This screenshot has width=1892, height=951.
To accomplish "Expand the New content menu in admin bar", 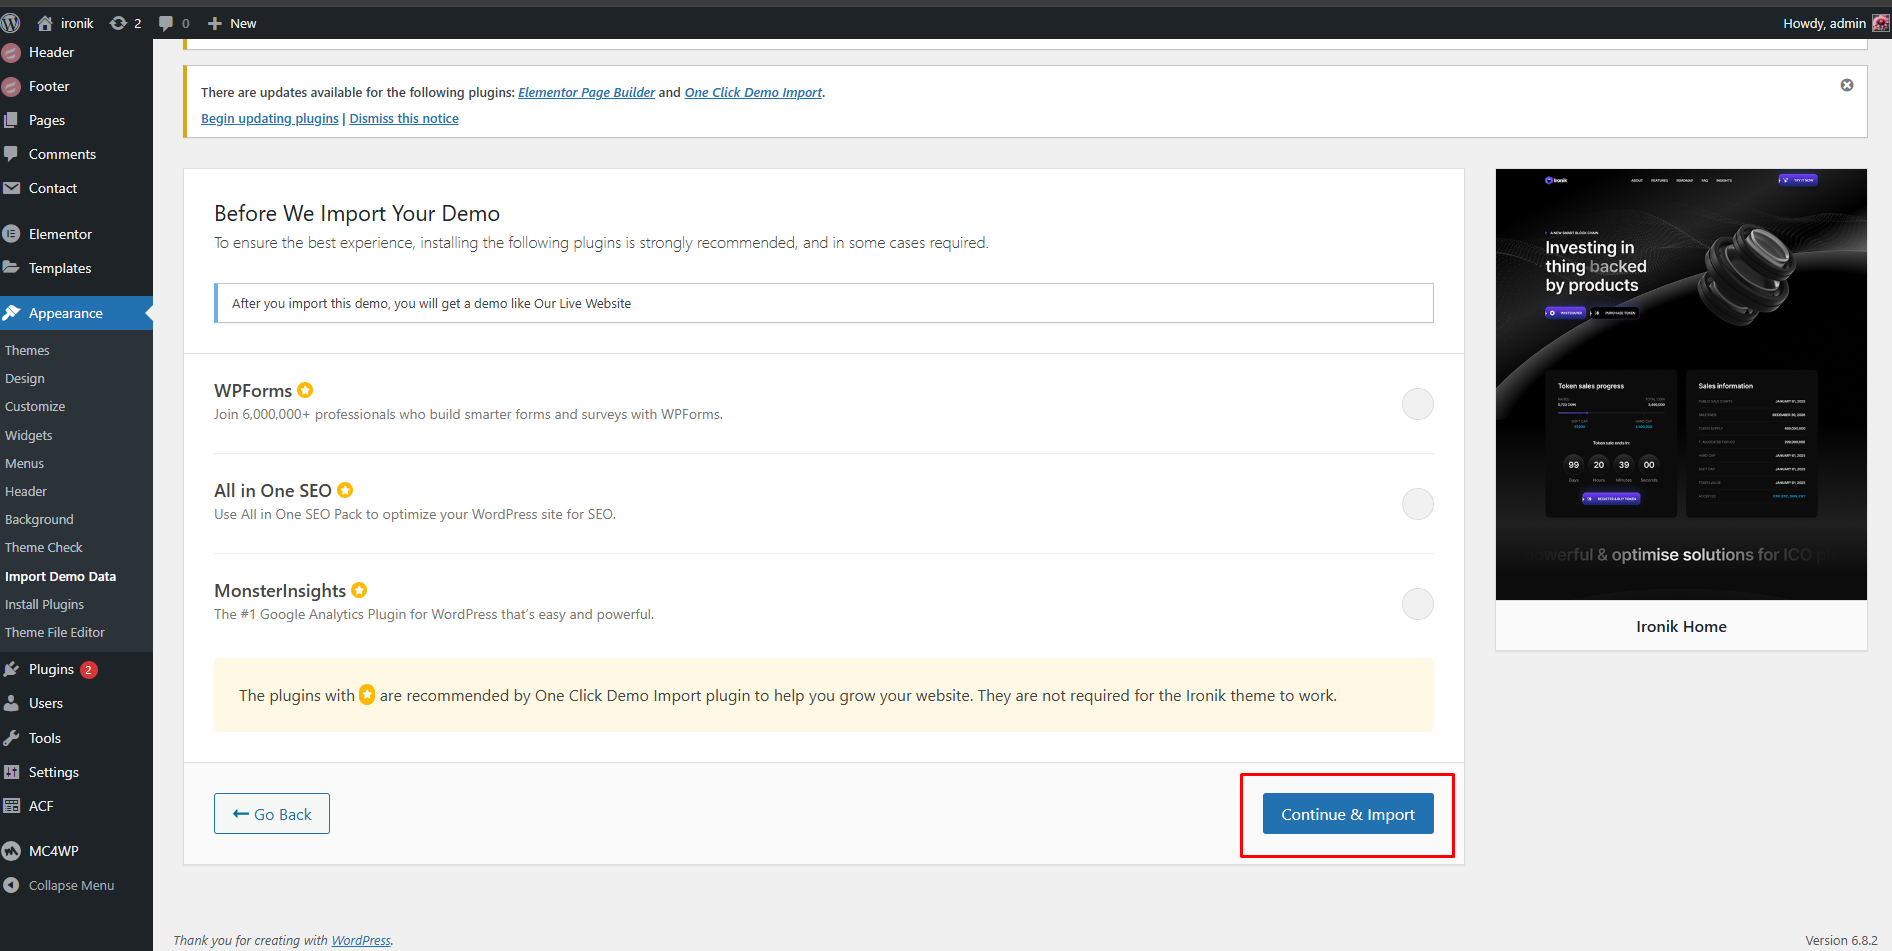I will [232, 23].
